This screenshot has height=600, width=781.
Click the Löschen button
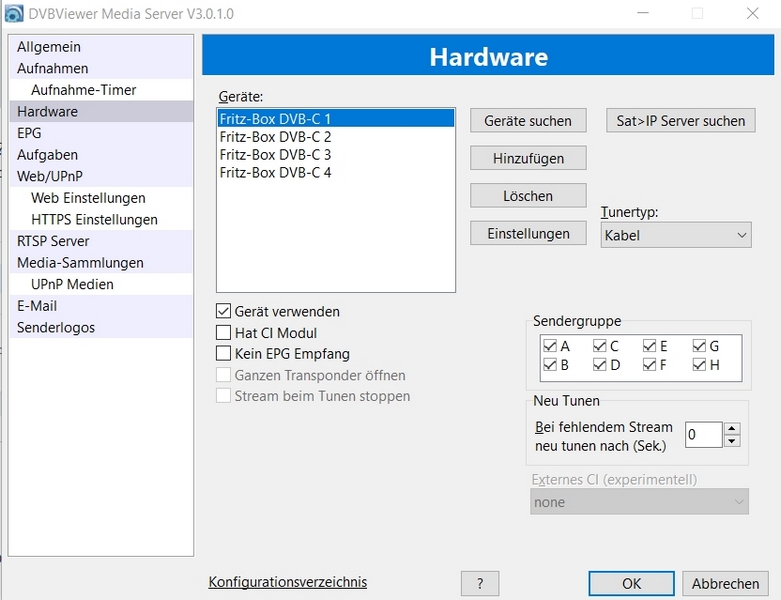pos(528,196)
